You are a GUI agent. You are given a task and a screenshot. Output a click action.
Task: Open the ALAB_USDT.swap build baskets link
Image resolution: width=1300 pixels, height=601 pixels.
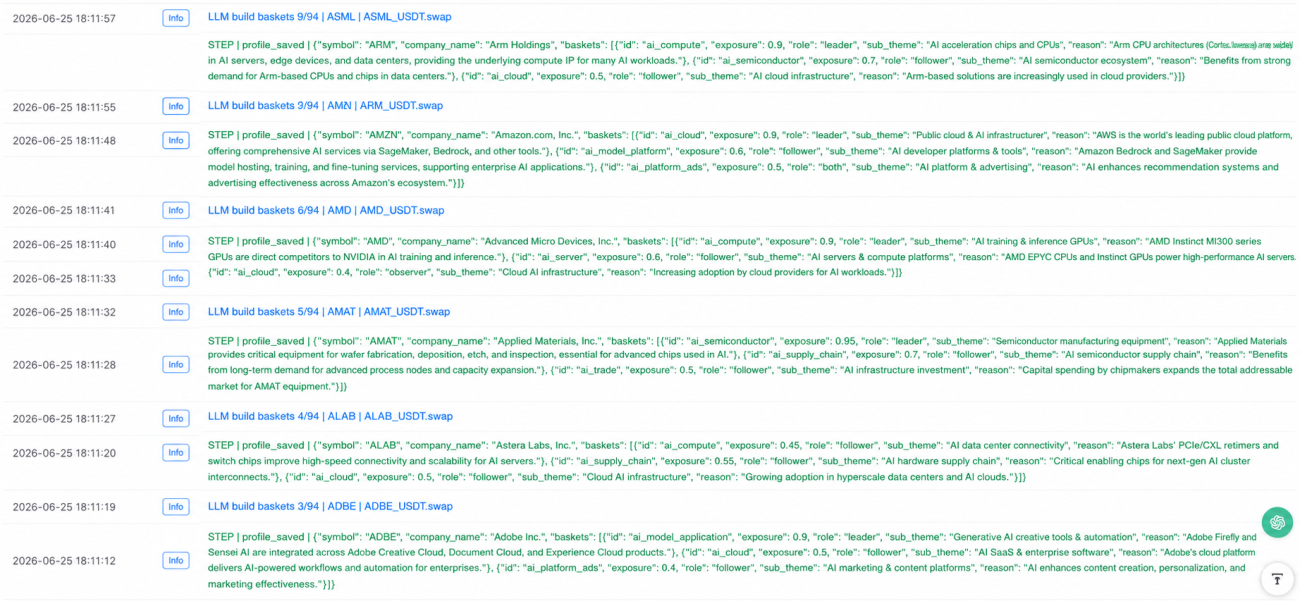pos(330,417)
